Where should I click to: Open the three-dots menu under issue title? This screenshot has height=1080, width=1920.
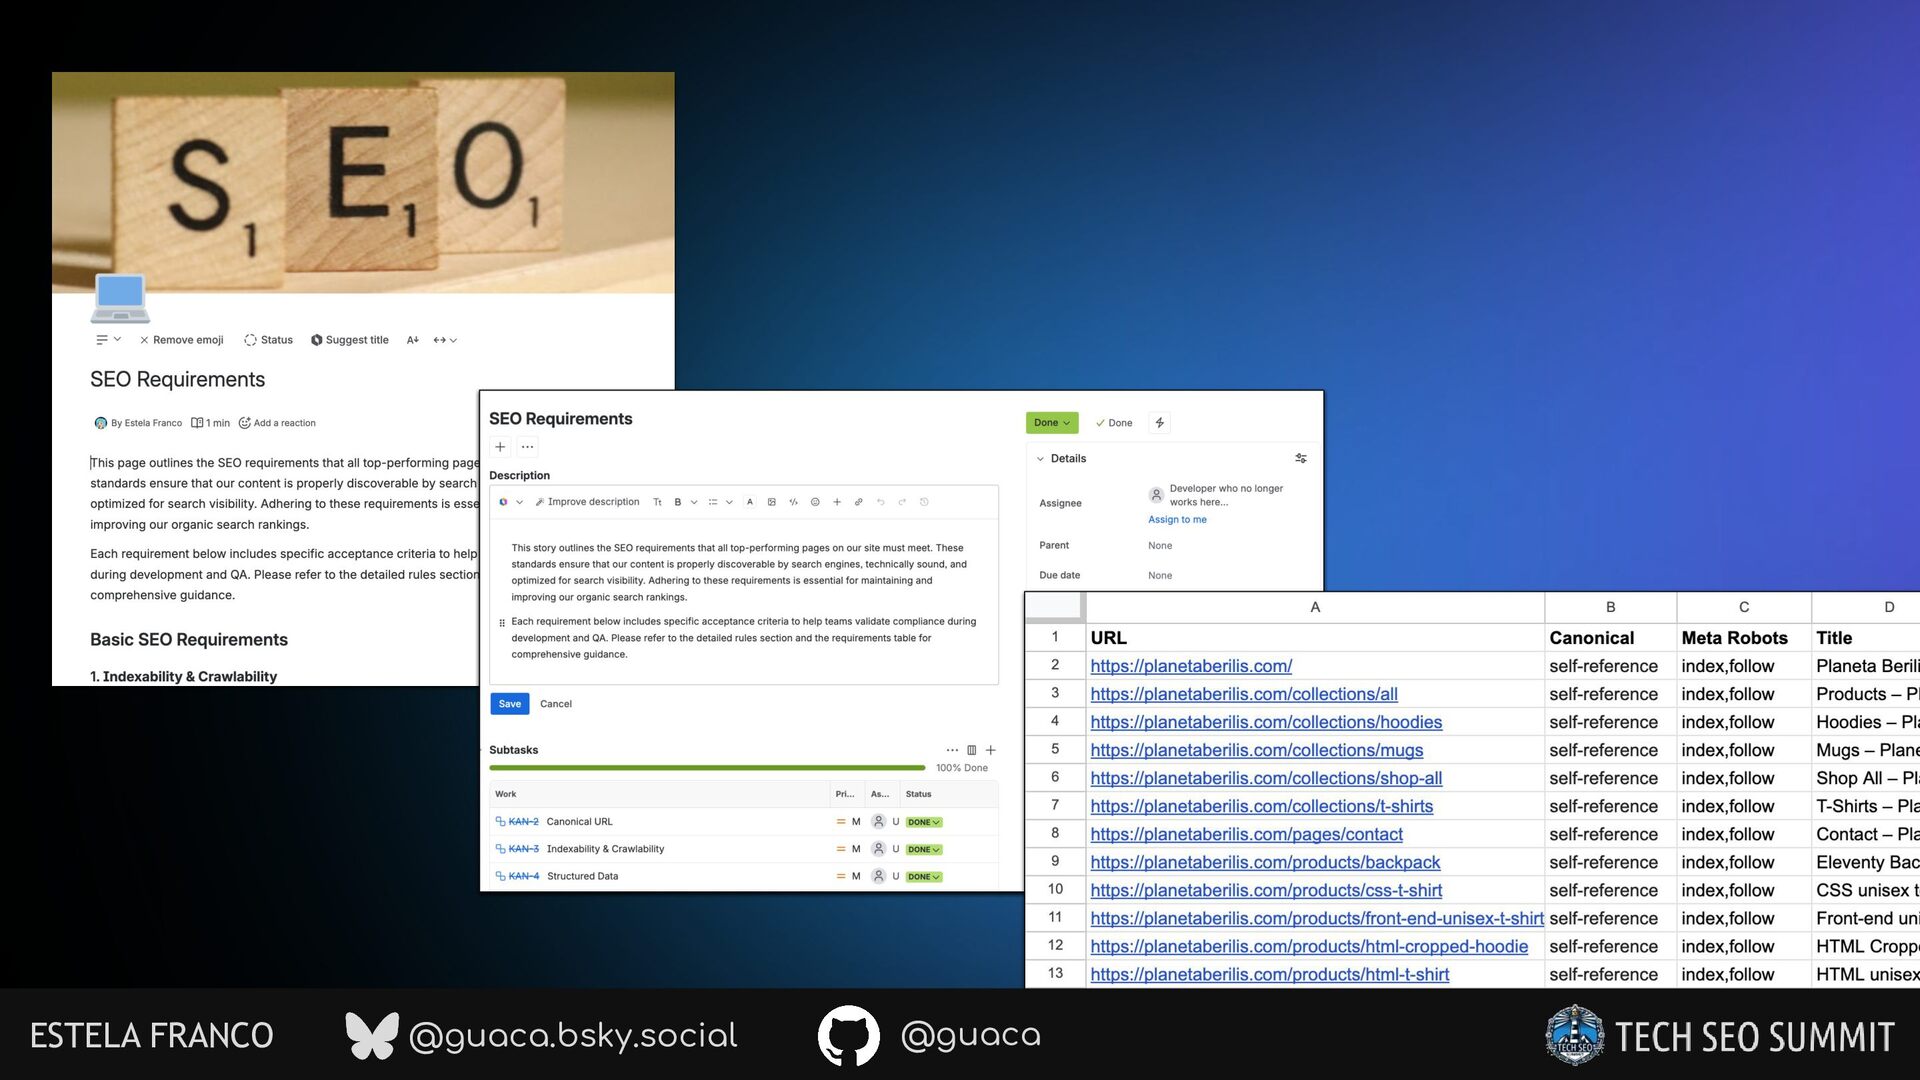pos(527,447)
